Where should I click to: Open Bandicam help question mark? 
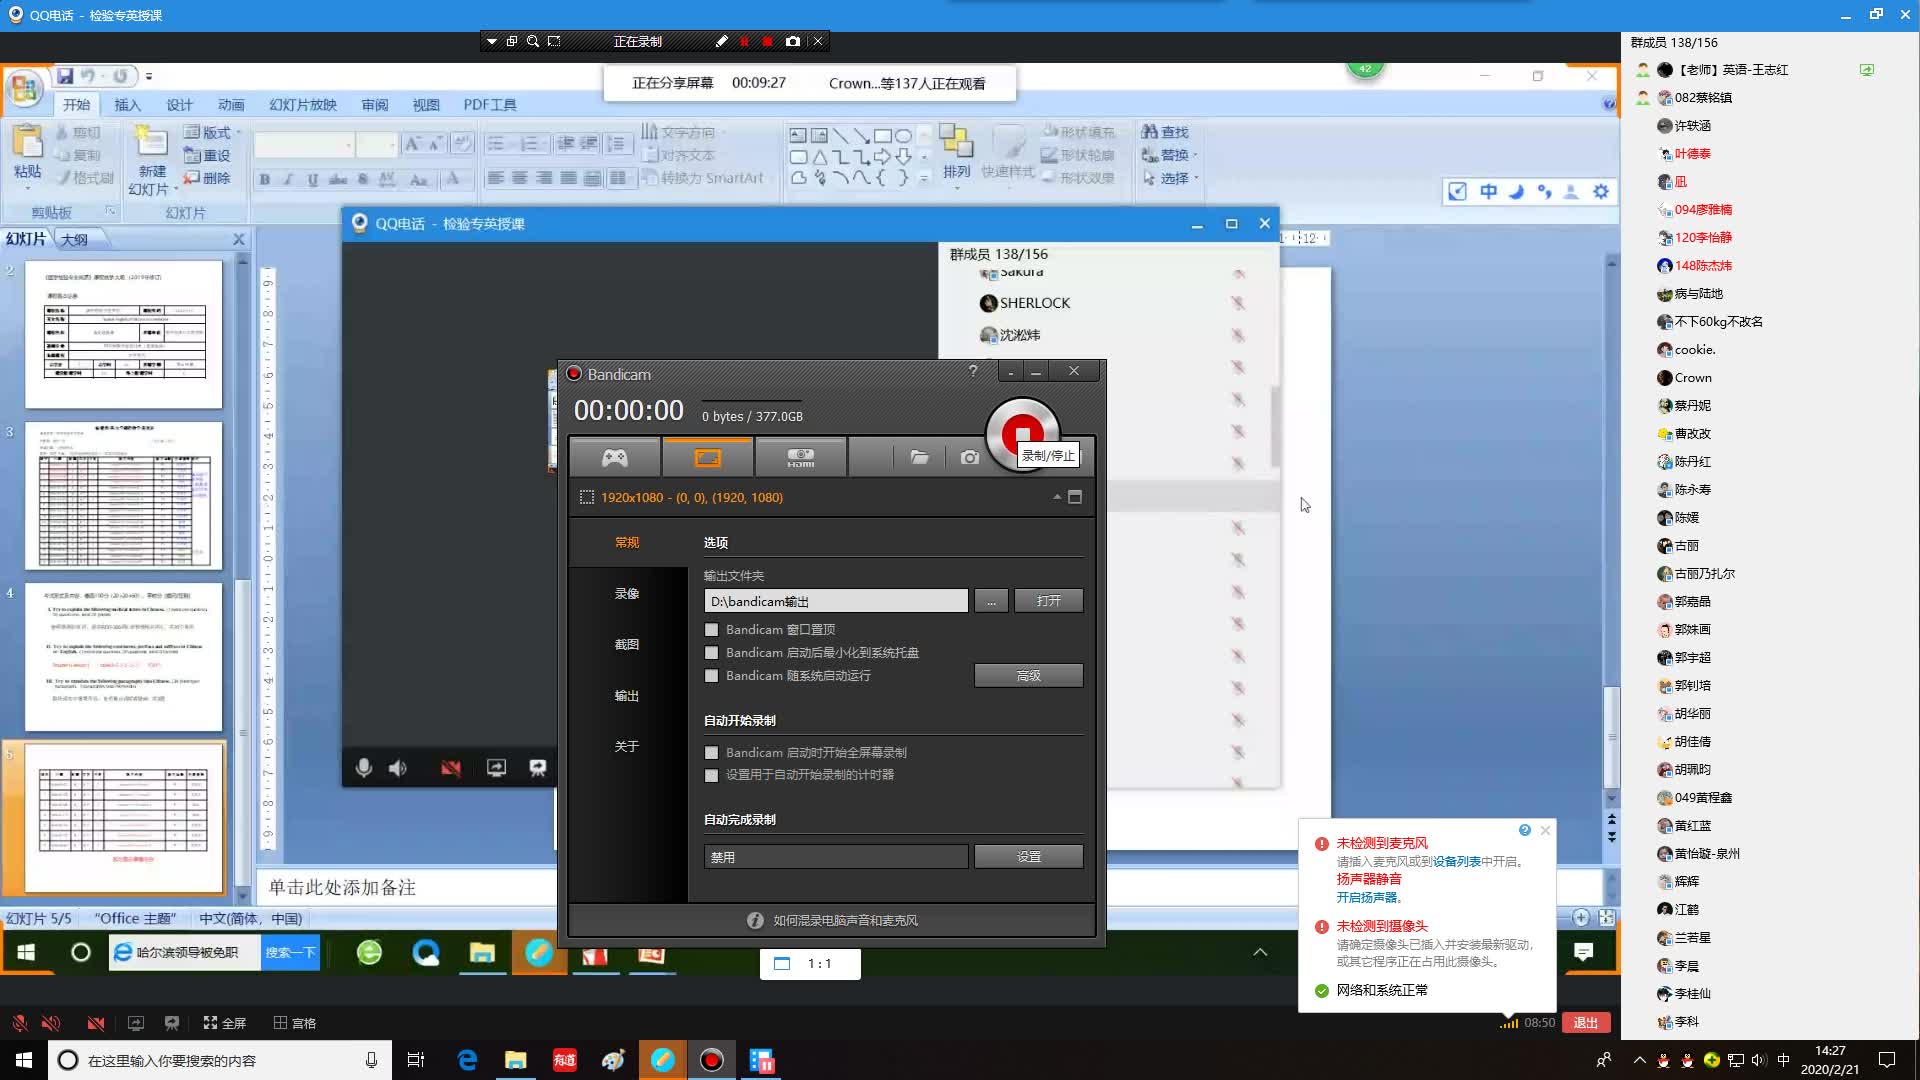973,371
